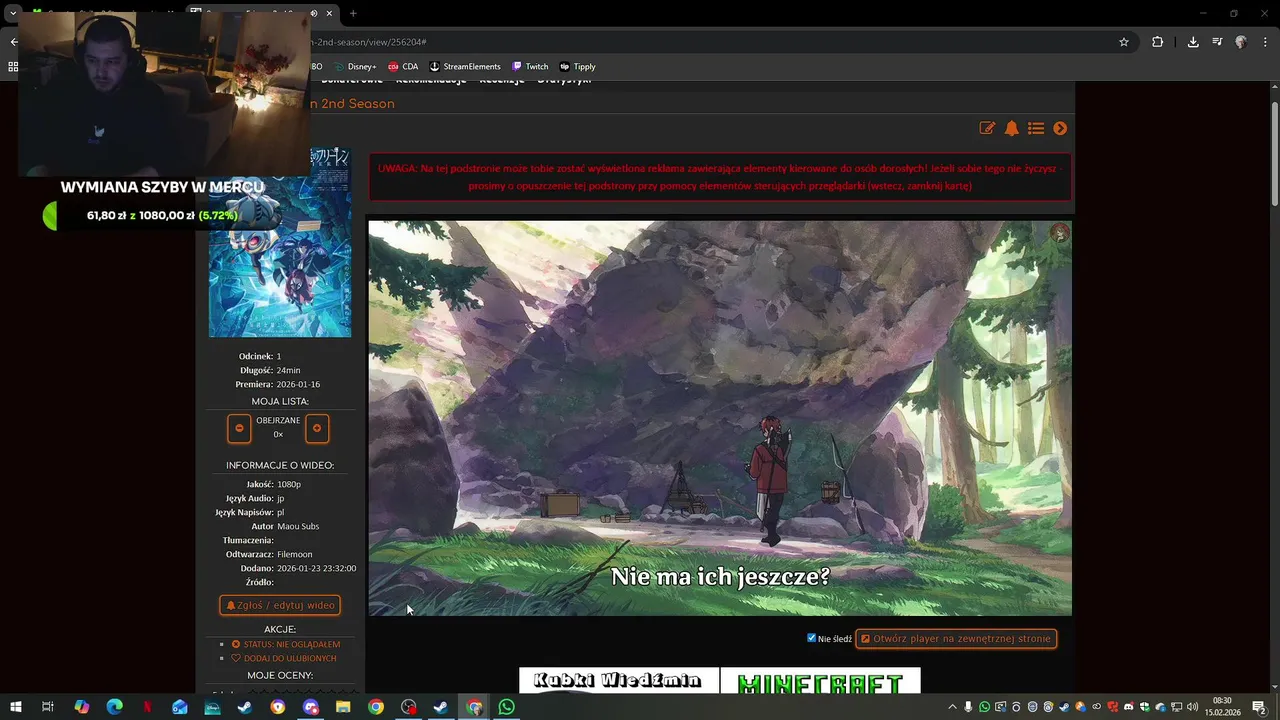
Task: Open the Windows Start menu
Action: (15, 707)
